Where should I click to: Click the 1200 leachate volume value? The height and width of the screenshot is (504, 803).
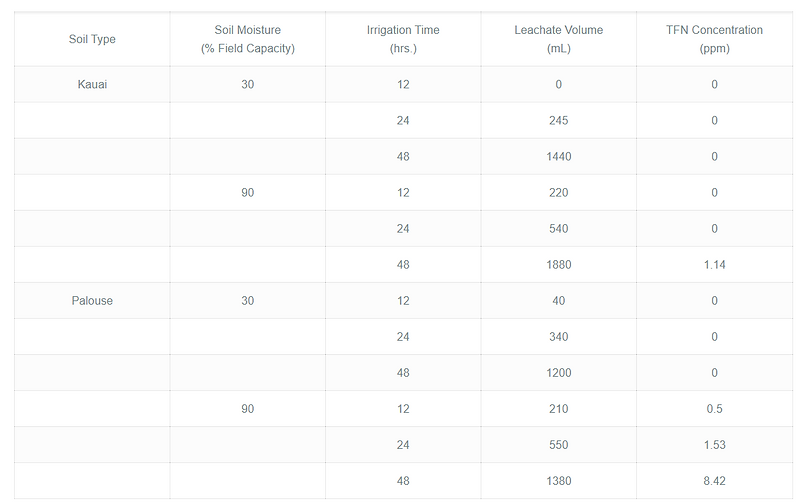[x=558, y=372]
